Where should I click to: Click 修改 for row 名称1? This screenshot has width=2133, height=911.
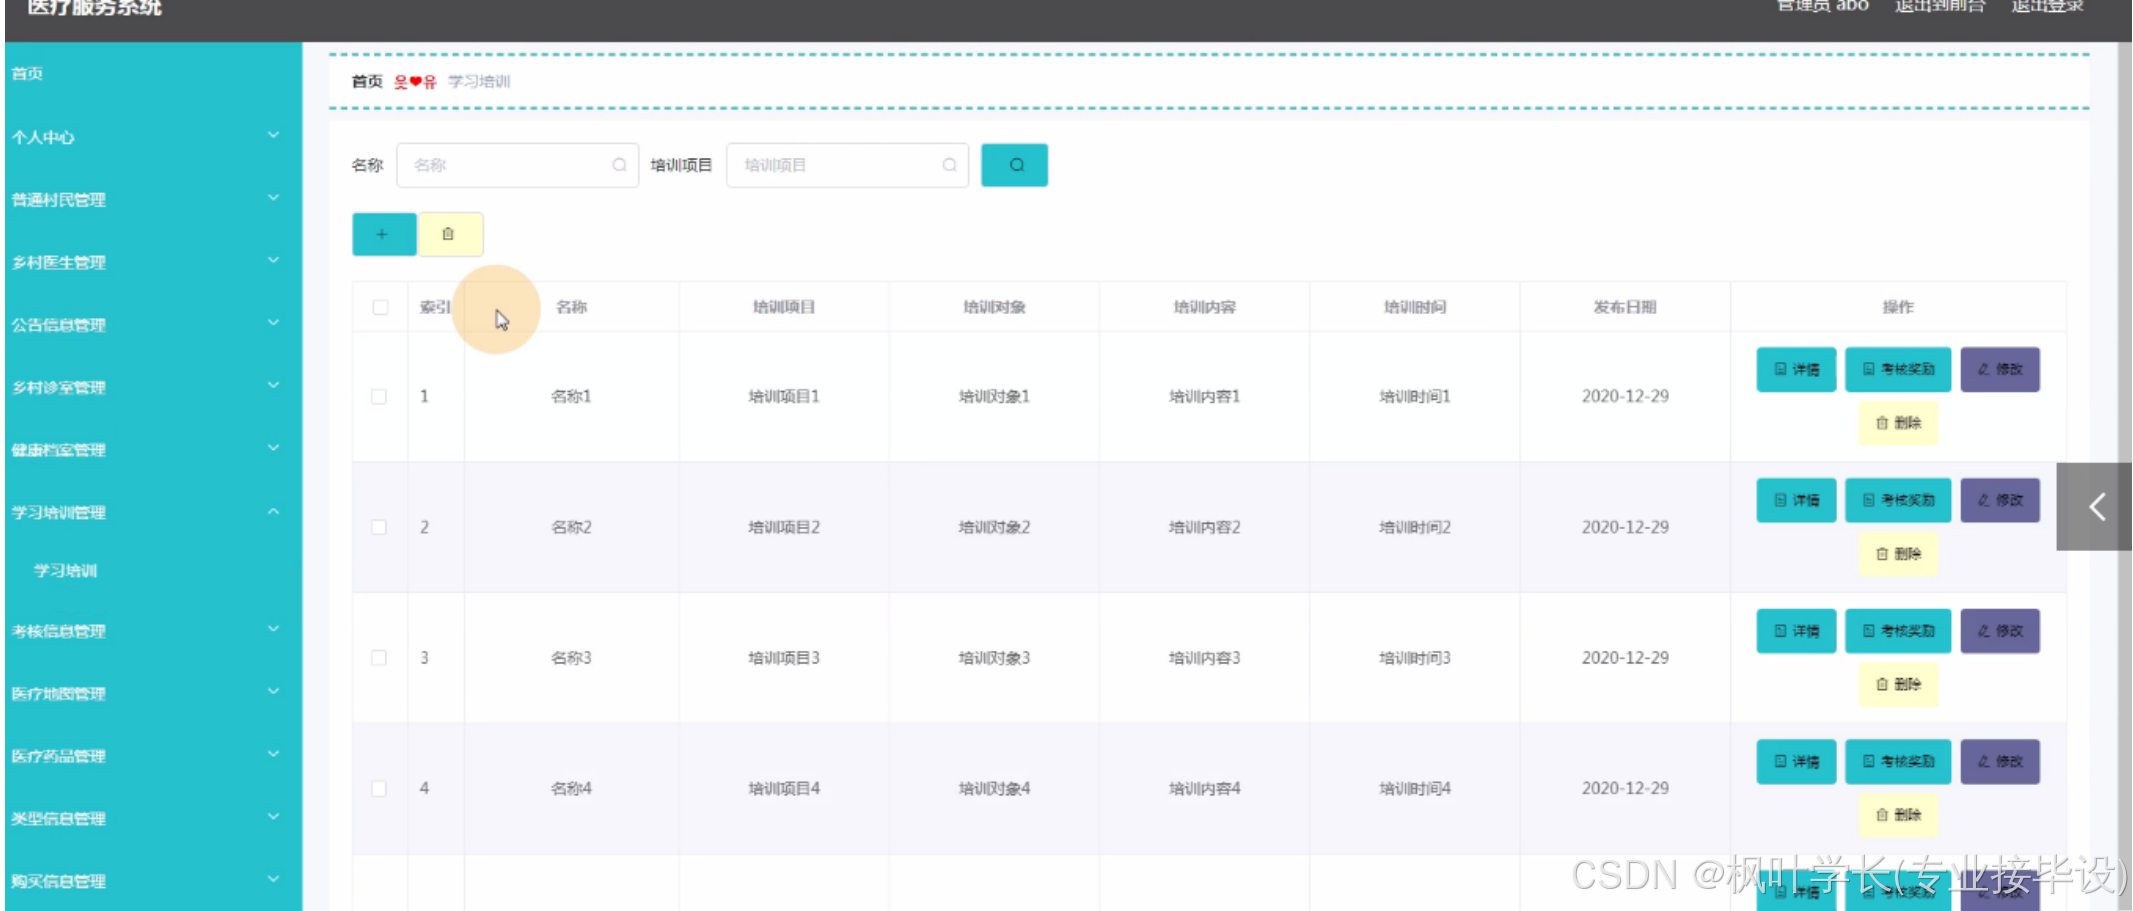click(2000, 370)
